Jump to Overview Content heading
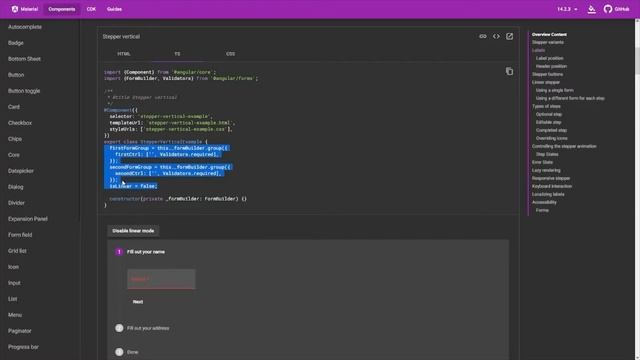 (549, 34)
